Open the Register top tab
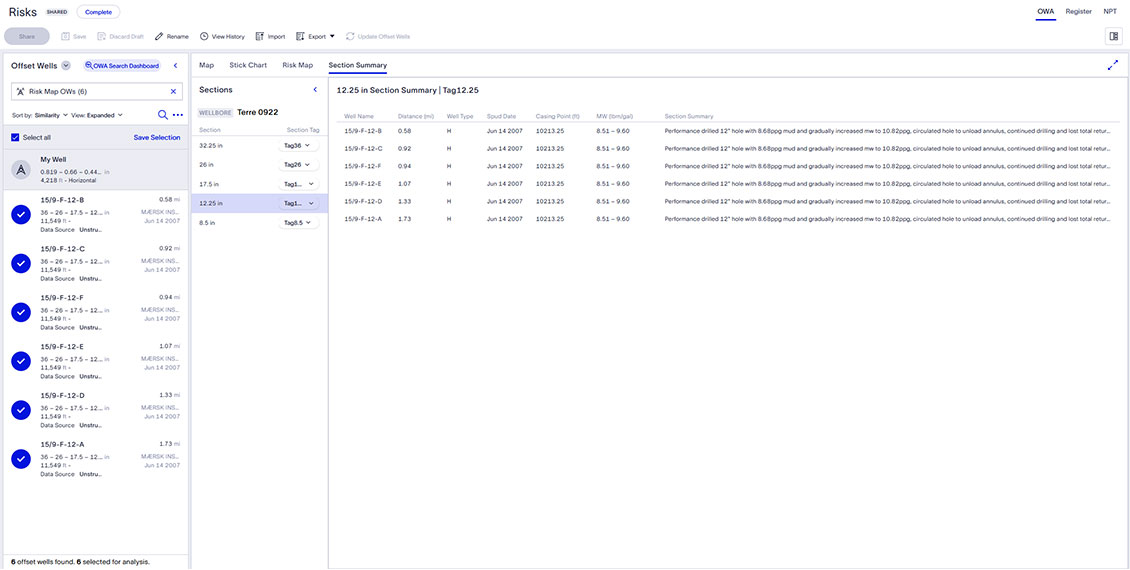The image size is (1130, 570). tap(1079, 12)
